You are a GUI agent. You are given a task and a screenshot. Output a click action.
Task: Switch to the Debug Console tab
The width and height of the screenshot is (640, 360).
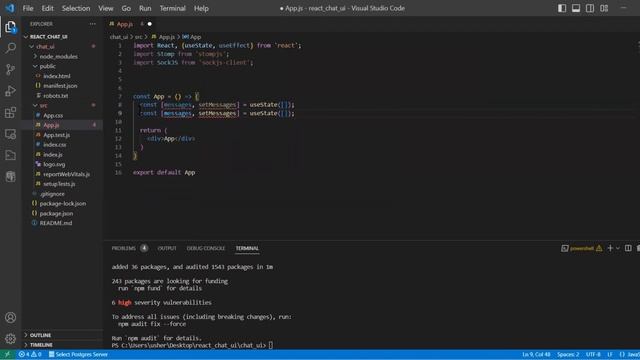pos(206,248)
